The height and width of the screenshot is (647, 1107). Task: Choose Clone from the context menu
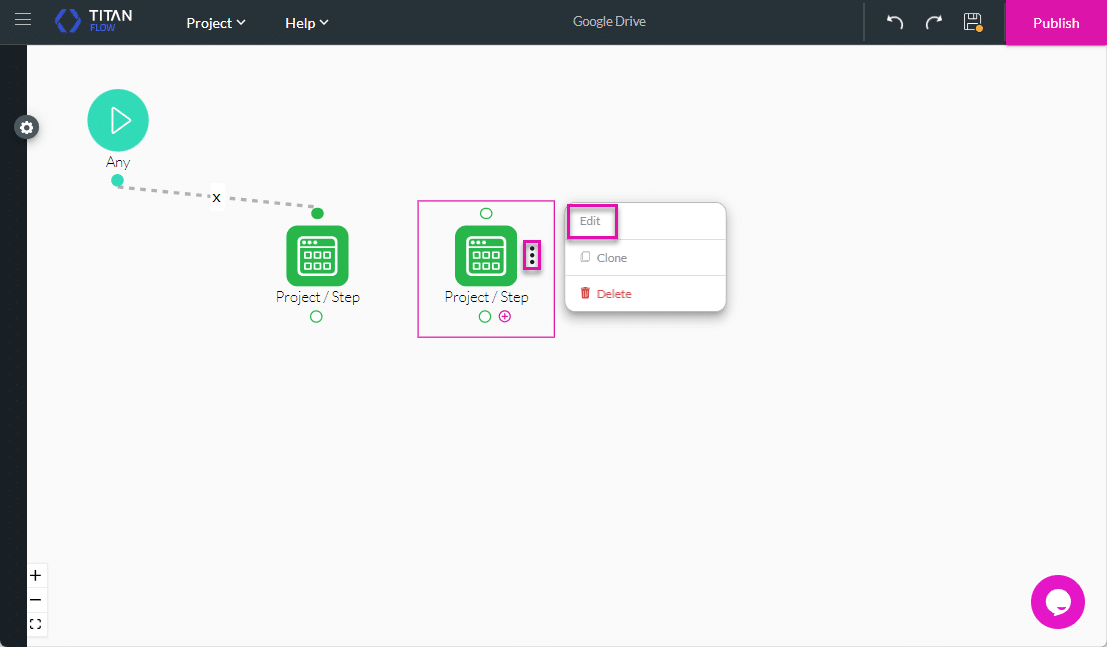(611, 258)
